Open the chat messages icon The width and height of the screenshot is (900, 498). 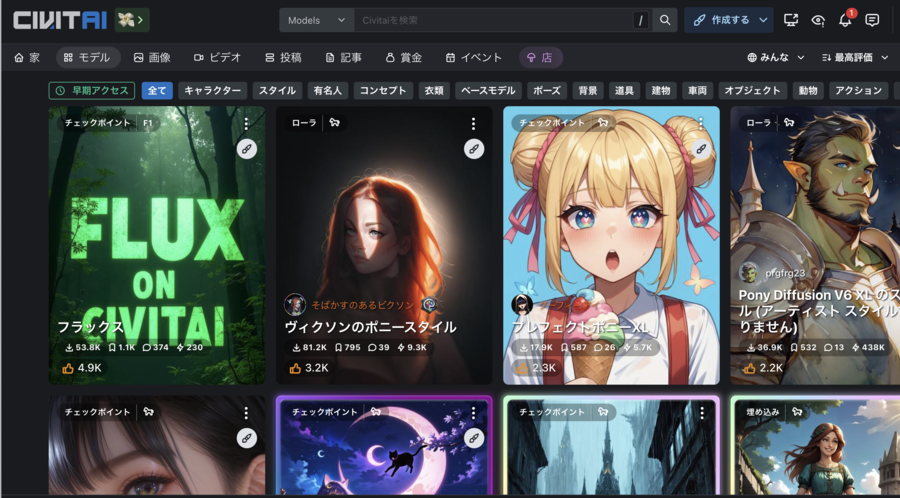[x=872, y=20]
